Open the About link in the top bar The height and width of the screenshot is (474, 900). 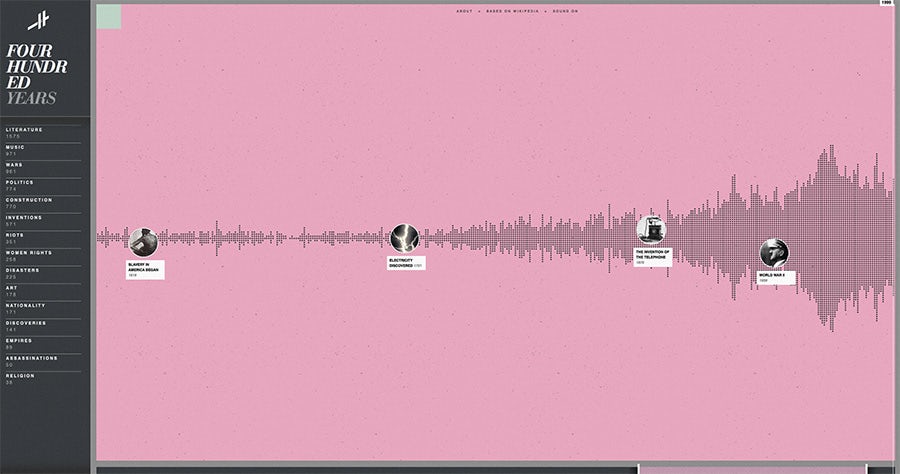(x=464, y=11)
